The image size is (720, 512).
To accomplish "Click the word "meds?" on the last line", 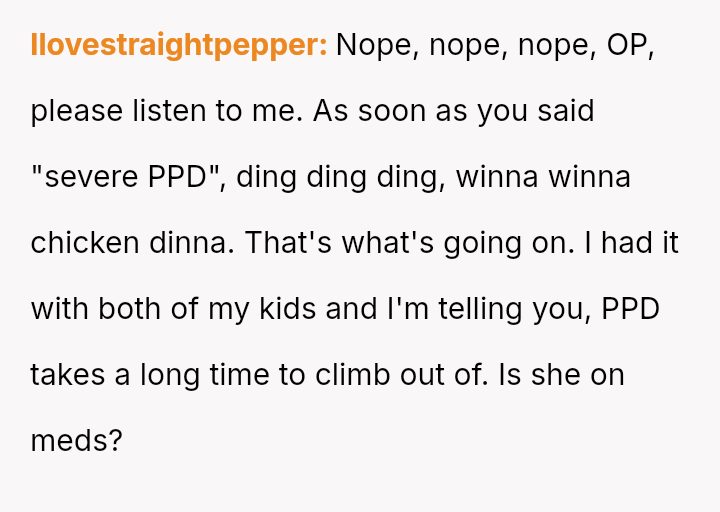I will coord(76,440).
